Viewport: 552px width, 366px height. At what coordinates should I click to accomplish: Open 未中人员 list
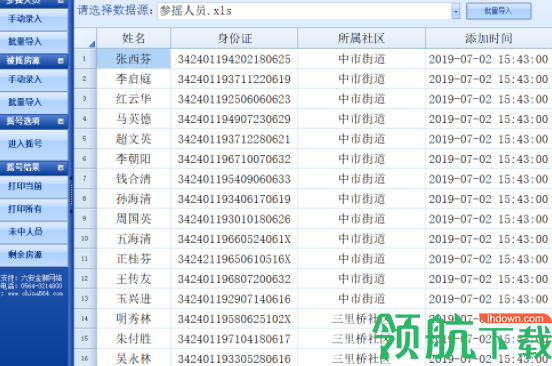click(x=34, y=232)
